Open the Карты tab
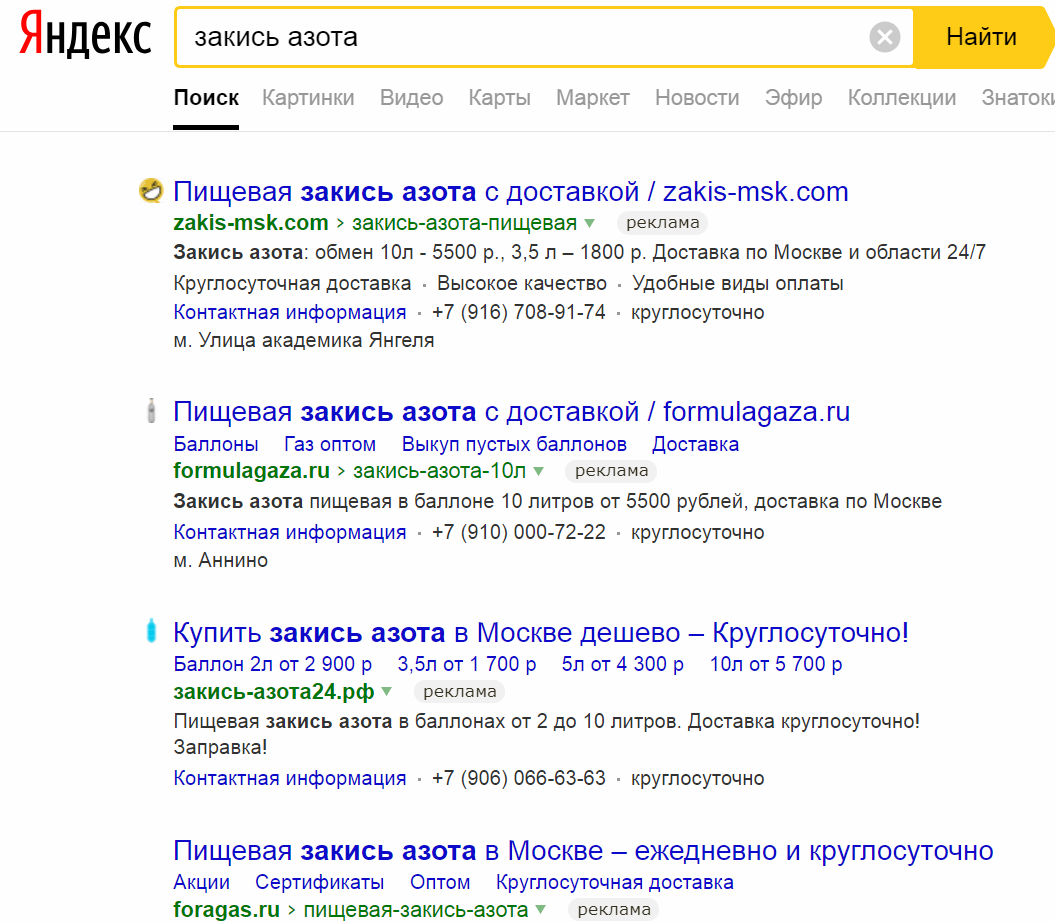The image size is (1055, 922). click(x=499, y=98)
